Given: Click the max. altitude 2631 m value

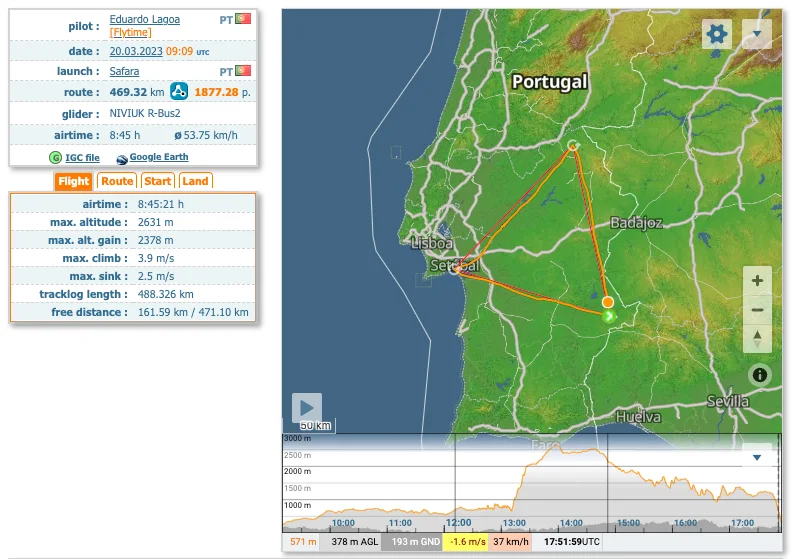Looking at the screenshot, I should click(155, 222).
